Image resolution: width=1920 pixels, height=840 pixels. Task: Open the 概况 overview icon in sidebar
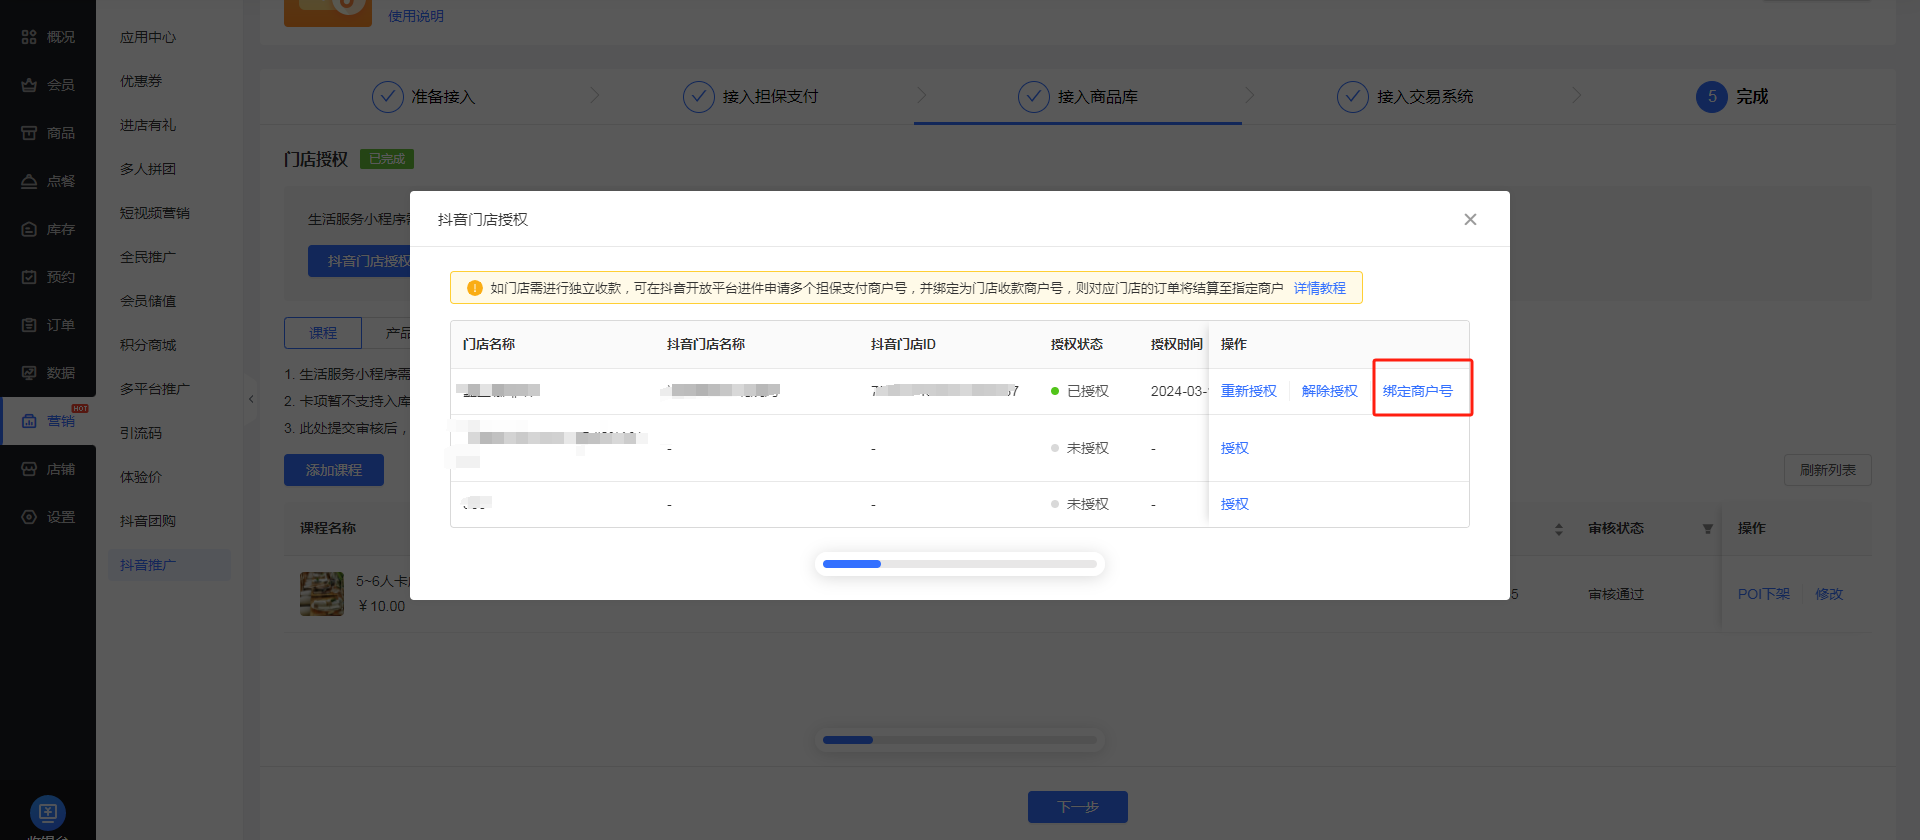(x=29, y=37)
